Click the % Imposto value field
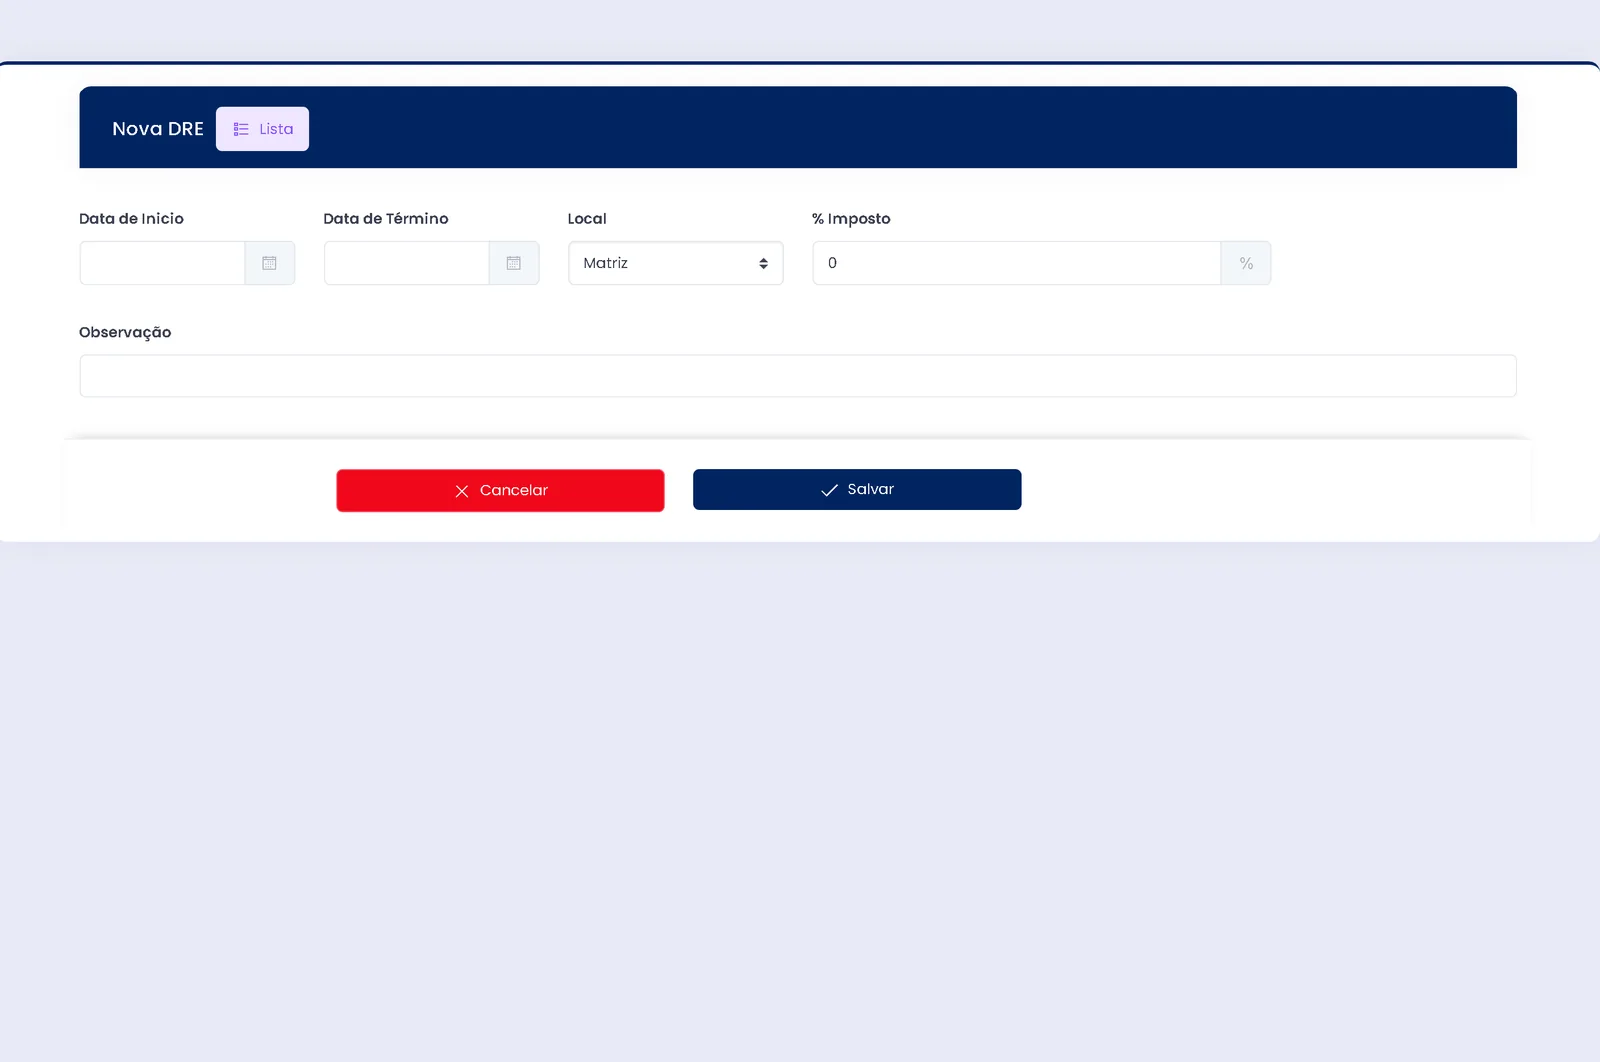The image size is (1600, 1062). (1016, 263)
